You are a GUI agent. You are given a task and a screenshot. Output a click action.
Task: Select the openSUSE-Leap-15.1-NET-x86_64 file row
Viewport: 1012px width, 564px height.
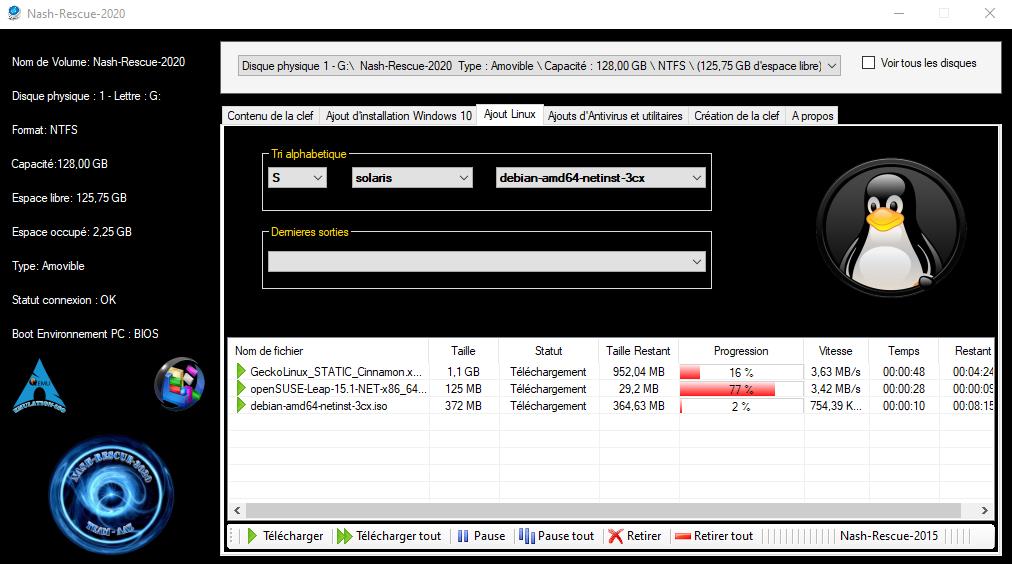(x=611, y=388)
